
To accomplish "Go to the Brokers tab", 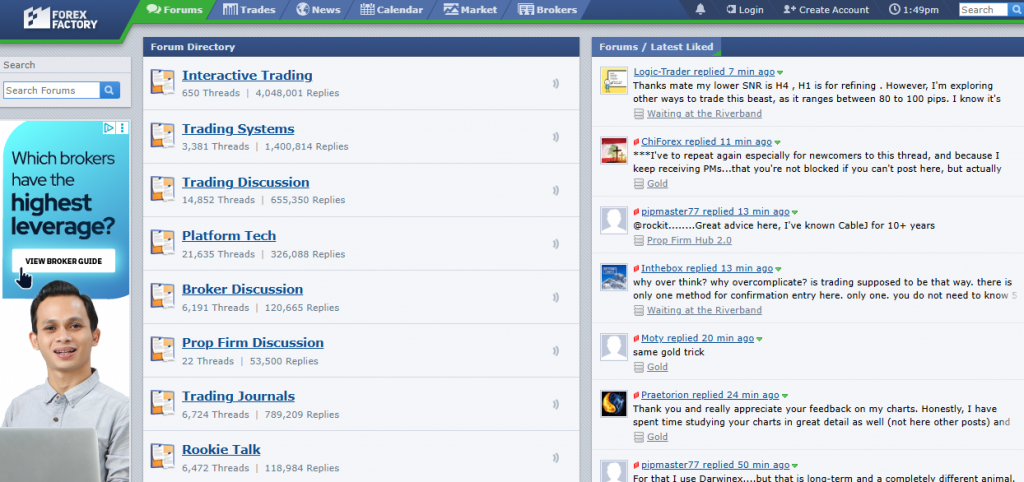I will (x=548, y=10).
